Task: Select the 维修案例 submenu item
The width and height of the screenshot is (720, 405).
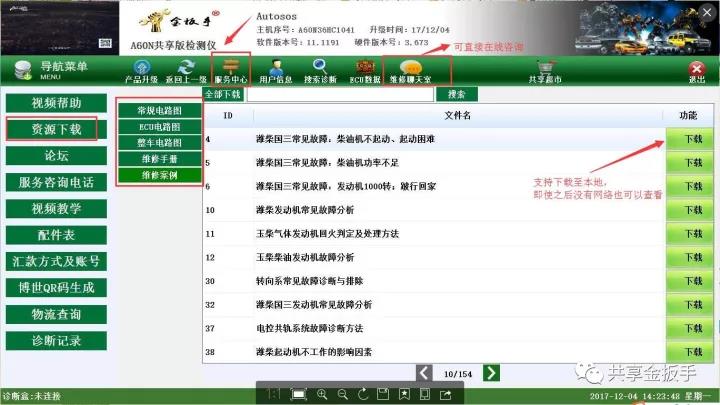Action: pyautogui.click(x=159, y=175)
